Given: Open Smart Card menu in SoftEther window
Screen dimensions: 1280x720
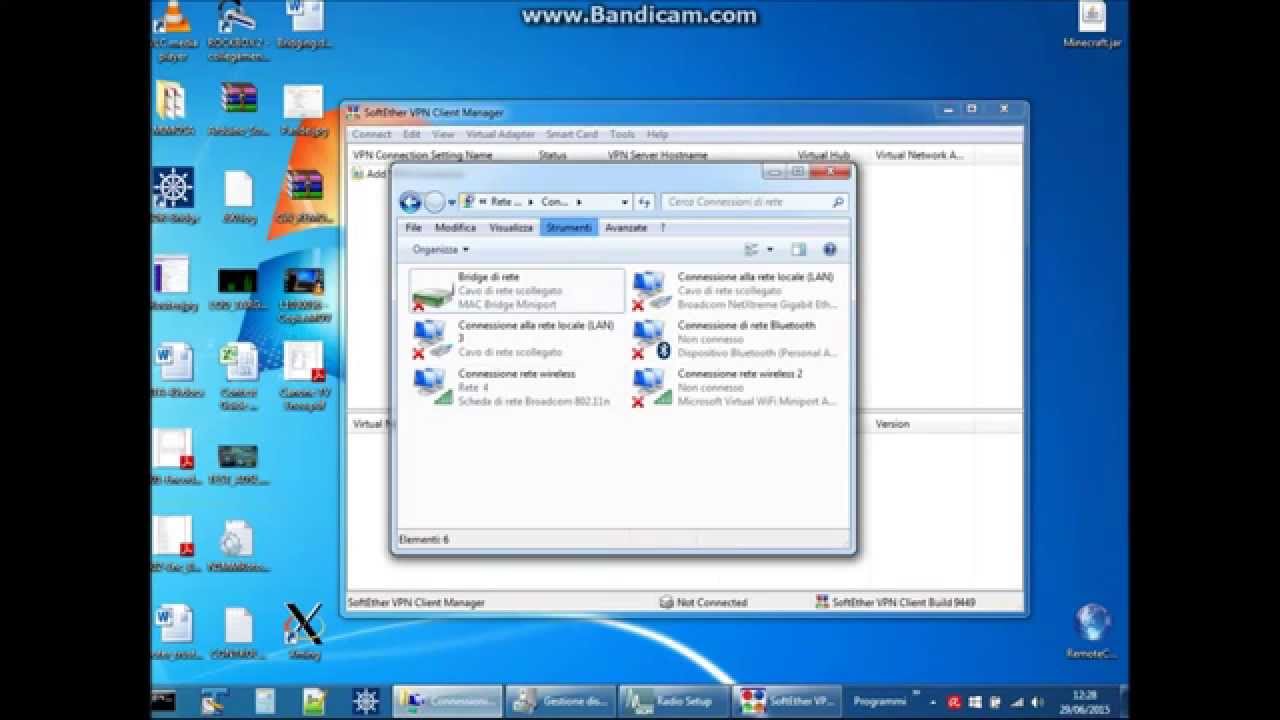Looking at the screenshot, I should [x=572, y=134].
